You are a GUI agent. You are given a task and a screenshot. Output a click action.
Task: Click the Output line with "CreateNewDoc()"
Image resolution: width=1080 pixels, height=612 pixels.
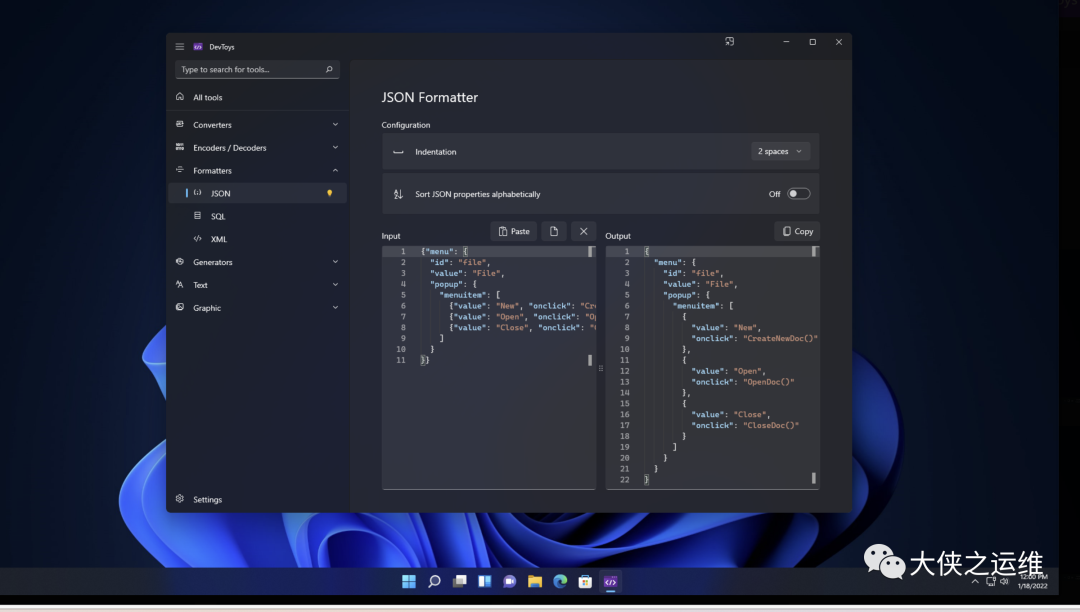(x=755, y=339)
